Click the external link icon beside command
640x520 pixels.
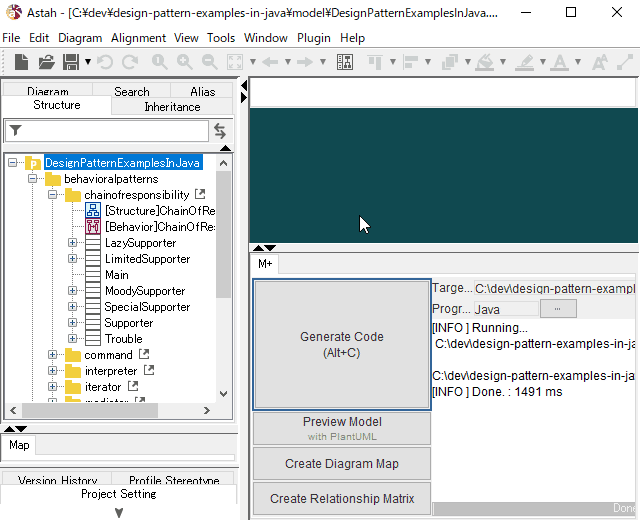pyautogui.click(x=144, y=354)
